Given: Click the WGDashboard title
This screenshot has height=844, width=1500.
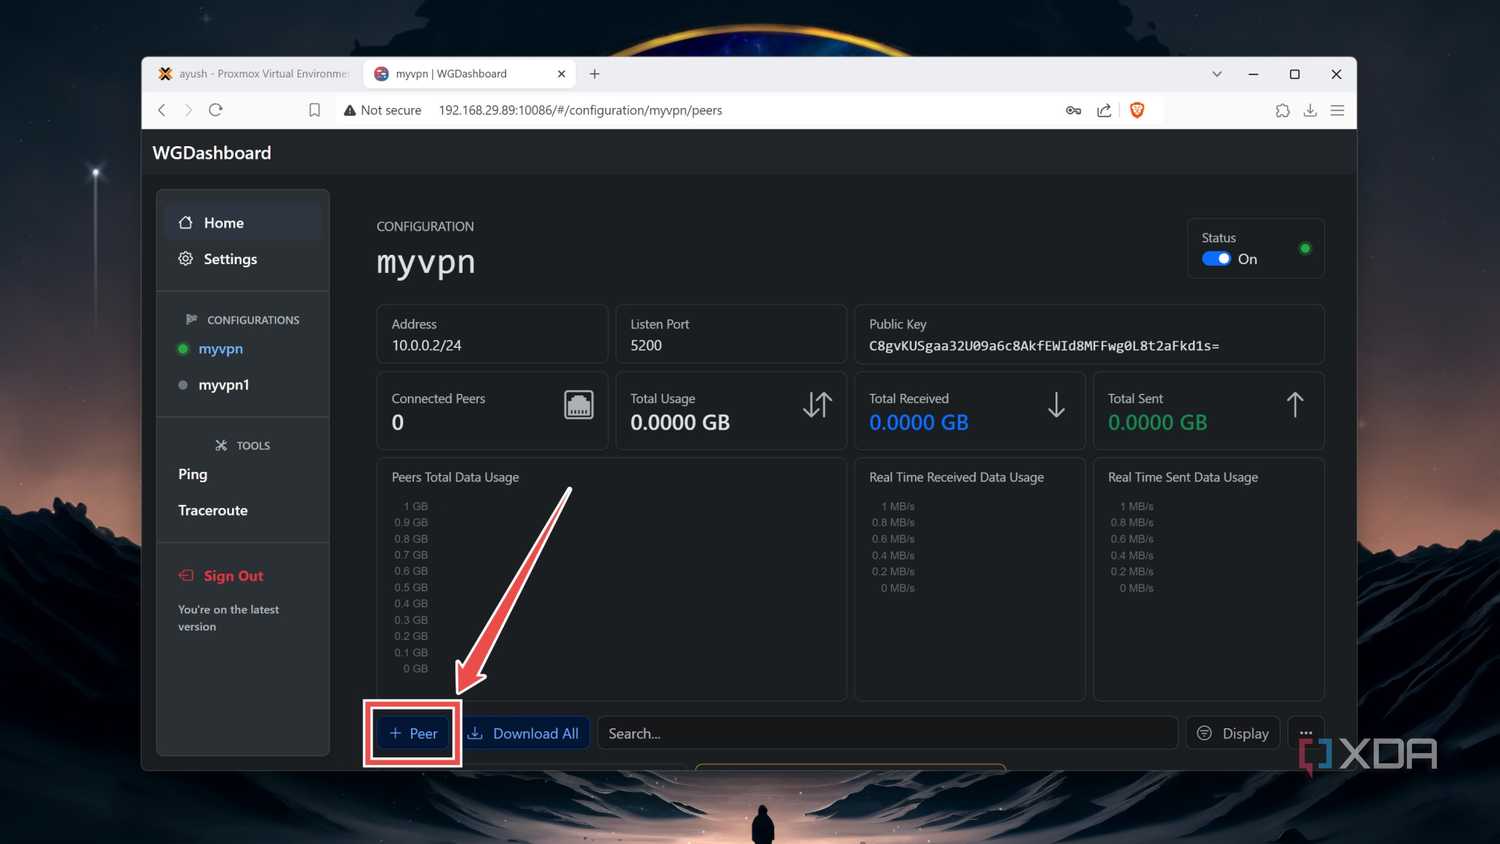Looking at the screenshot, I should tap(212, 153).
